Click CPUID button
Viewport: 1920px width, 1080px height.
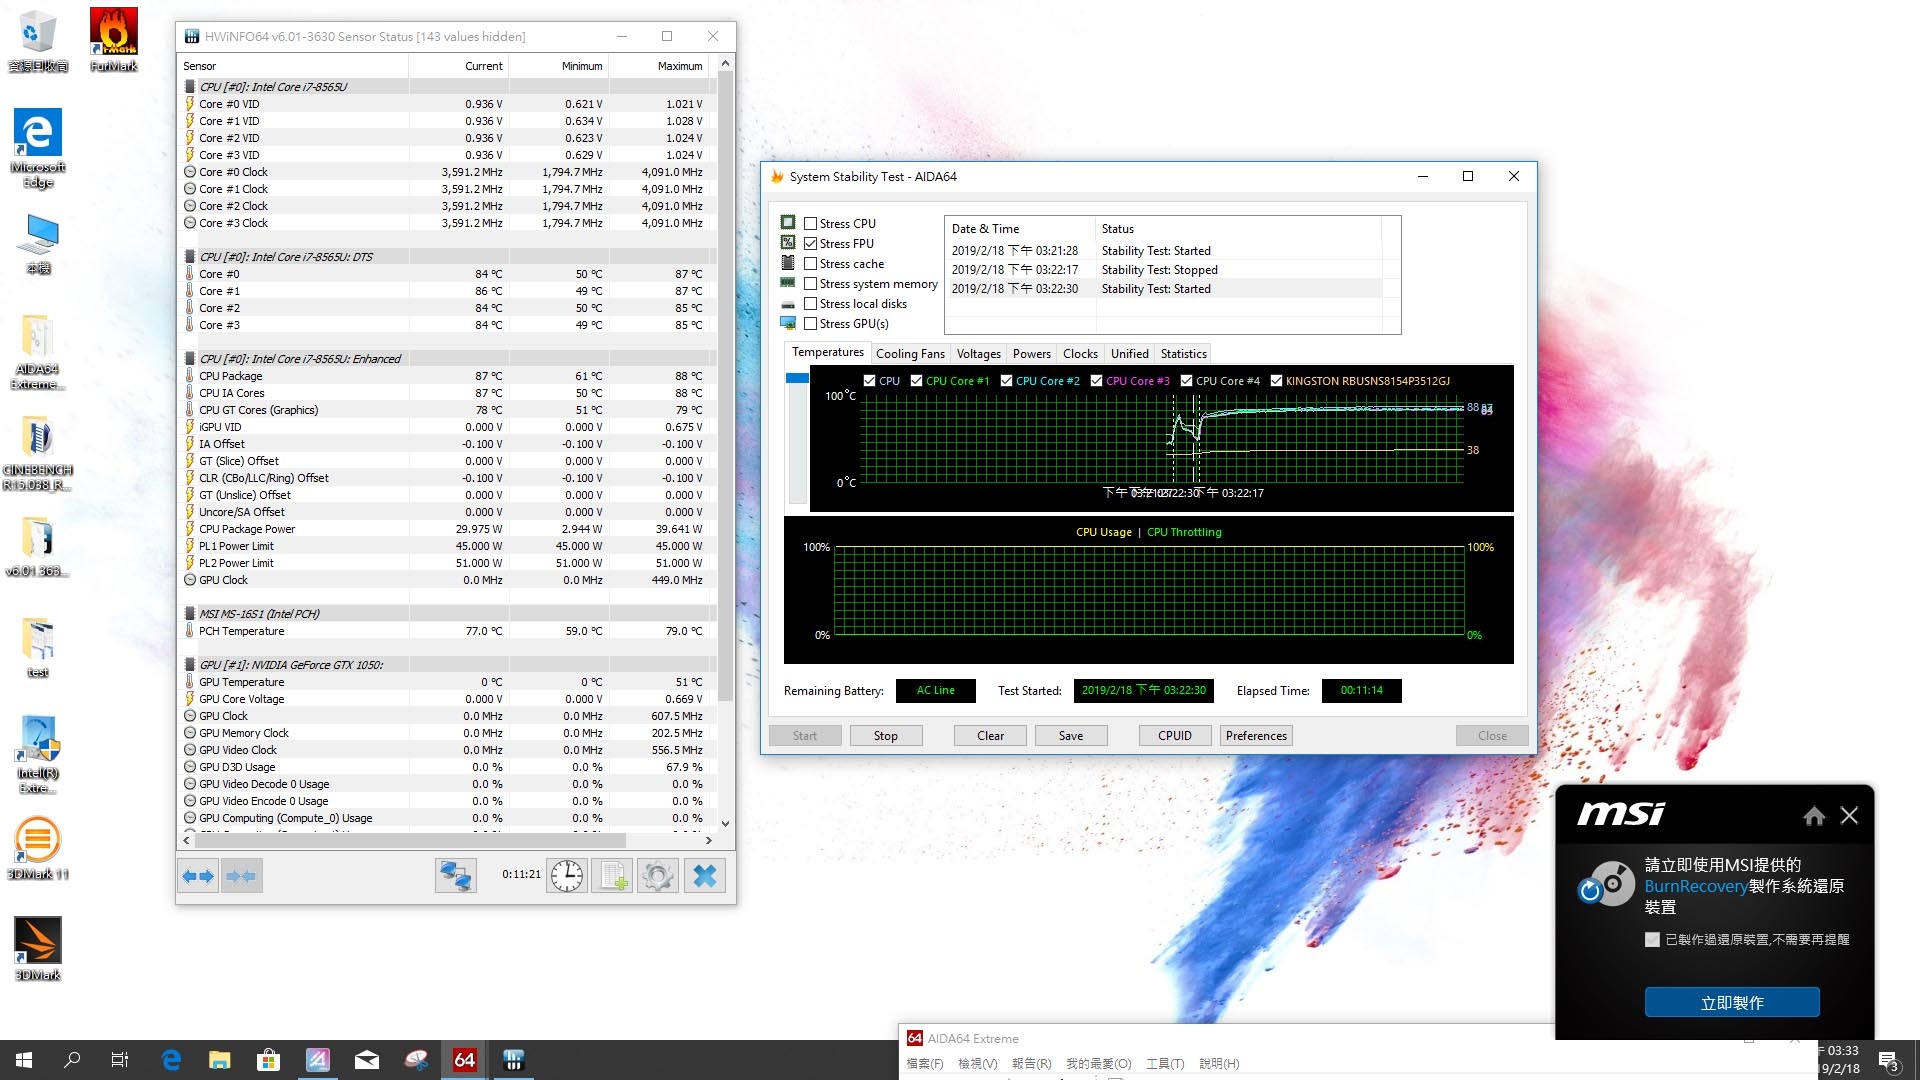[x=1175, y=736]
